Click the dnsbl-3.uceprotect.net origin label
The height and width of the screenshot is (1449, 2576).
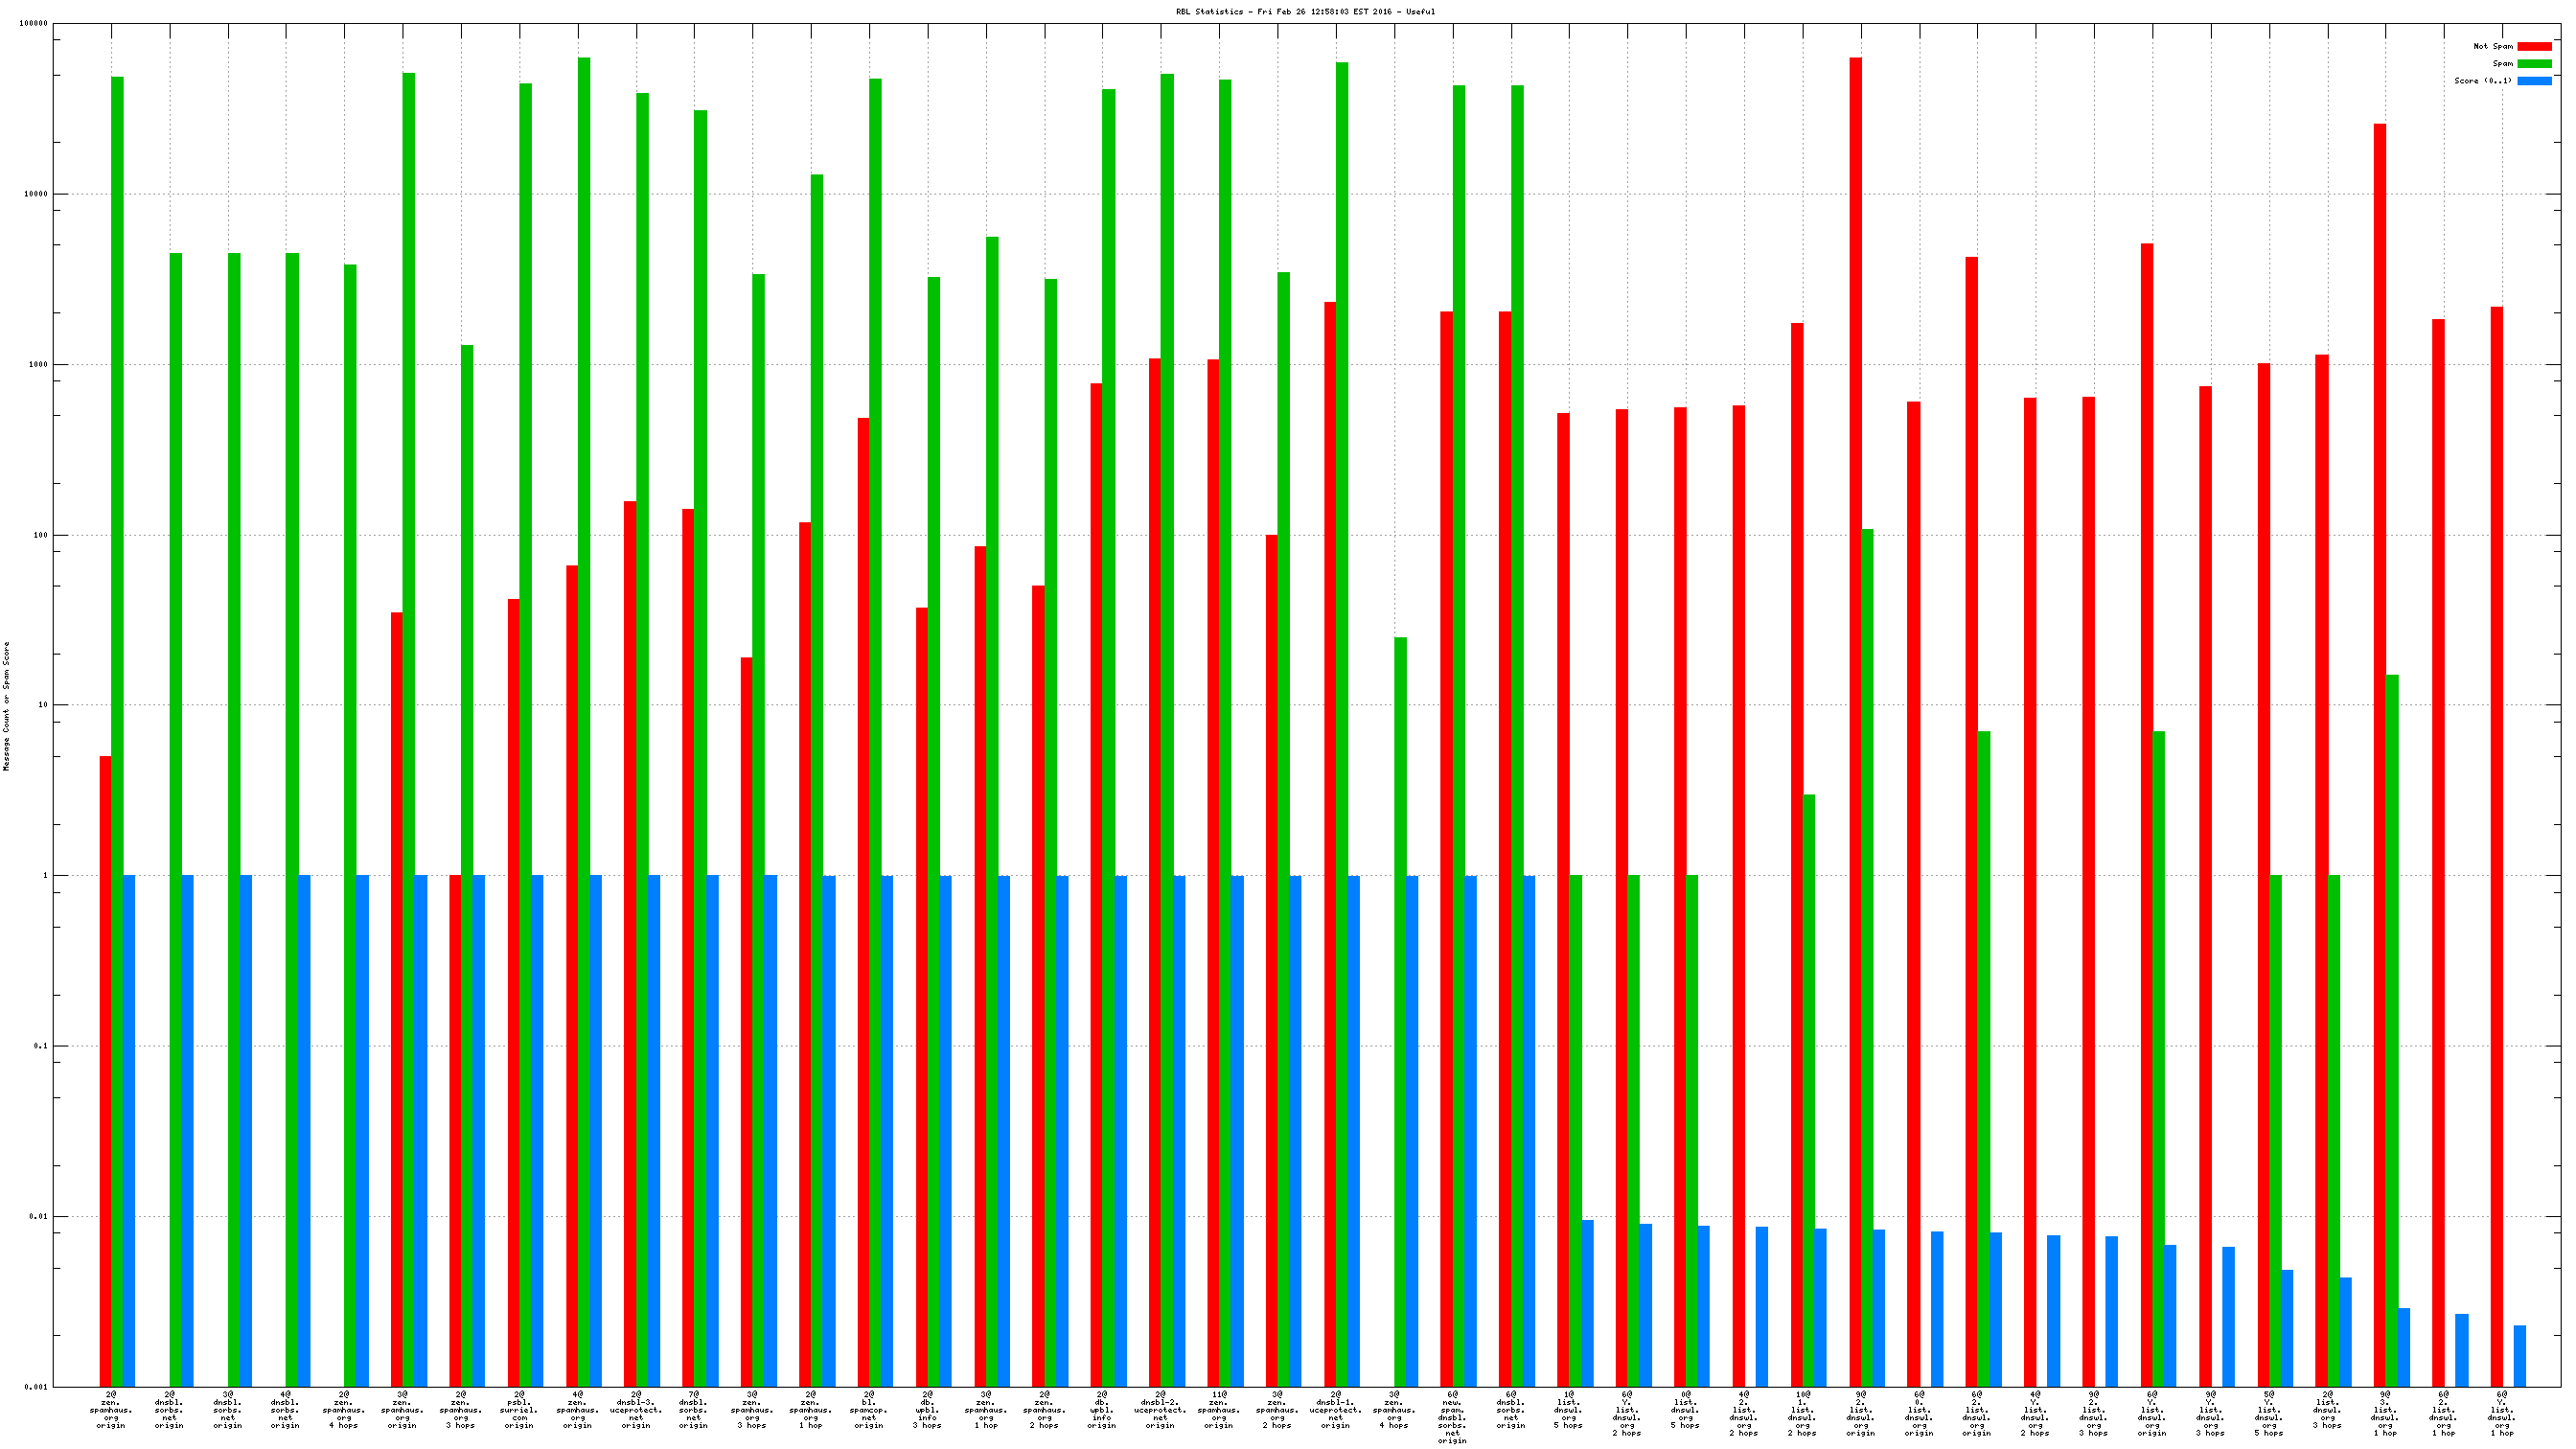(x=636, y=1409)
